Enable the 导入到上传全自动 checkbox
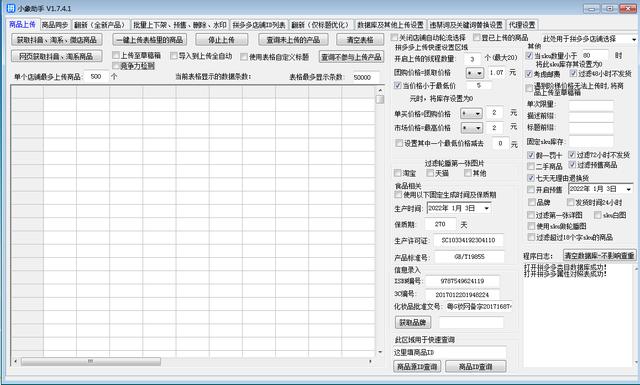The width and height of the screenshot is (640, 385). [x=174, y=55]
